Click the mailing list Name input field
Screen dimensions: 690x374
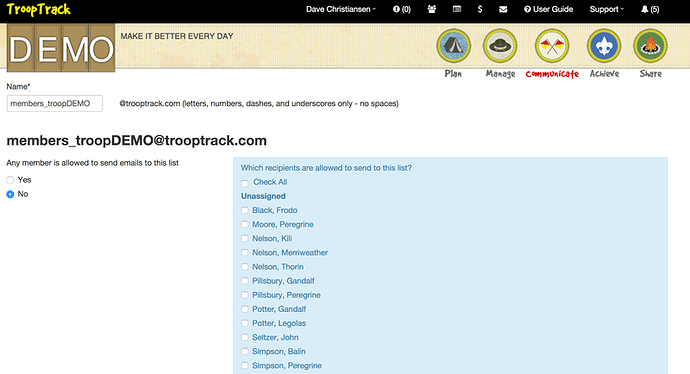(x=55, y=103)
